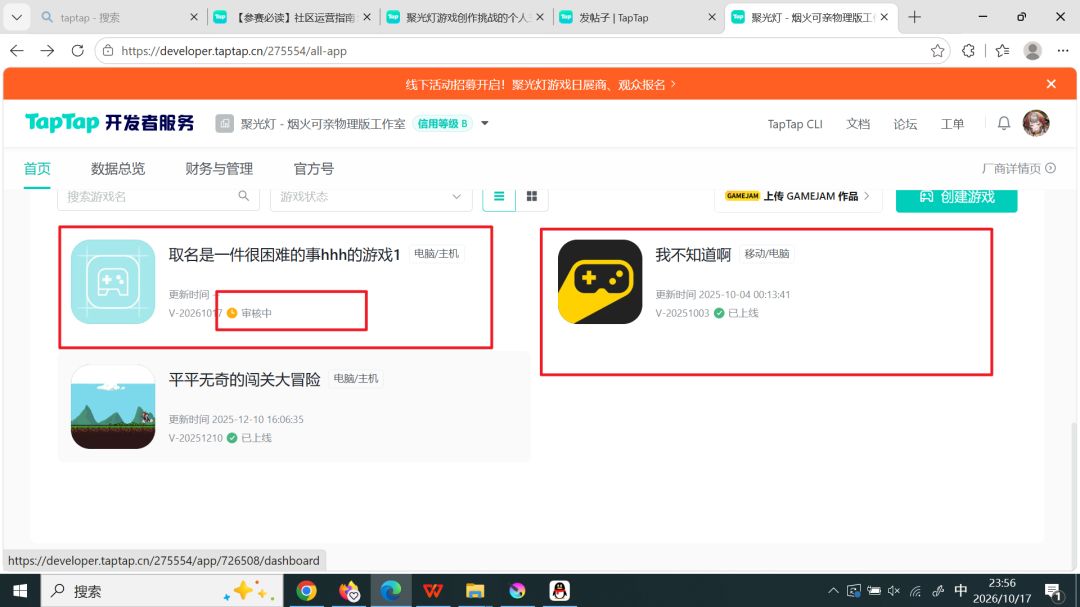The width and height of the screenshot is (1080, 607).
Task: Open TapTap CLI link
Action: [795, 124]
